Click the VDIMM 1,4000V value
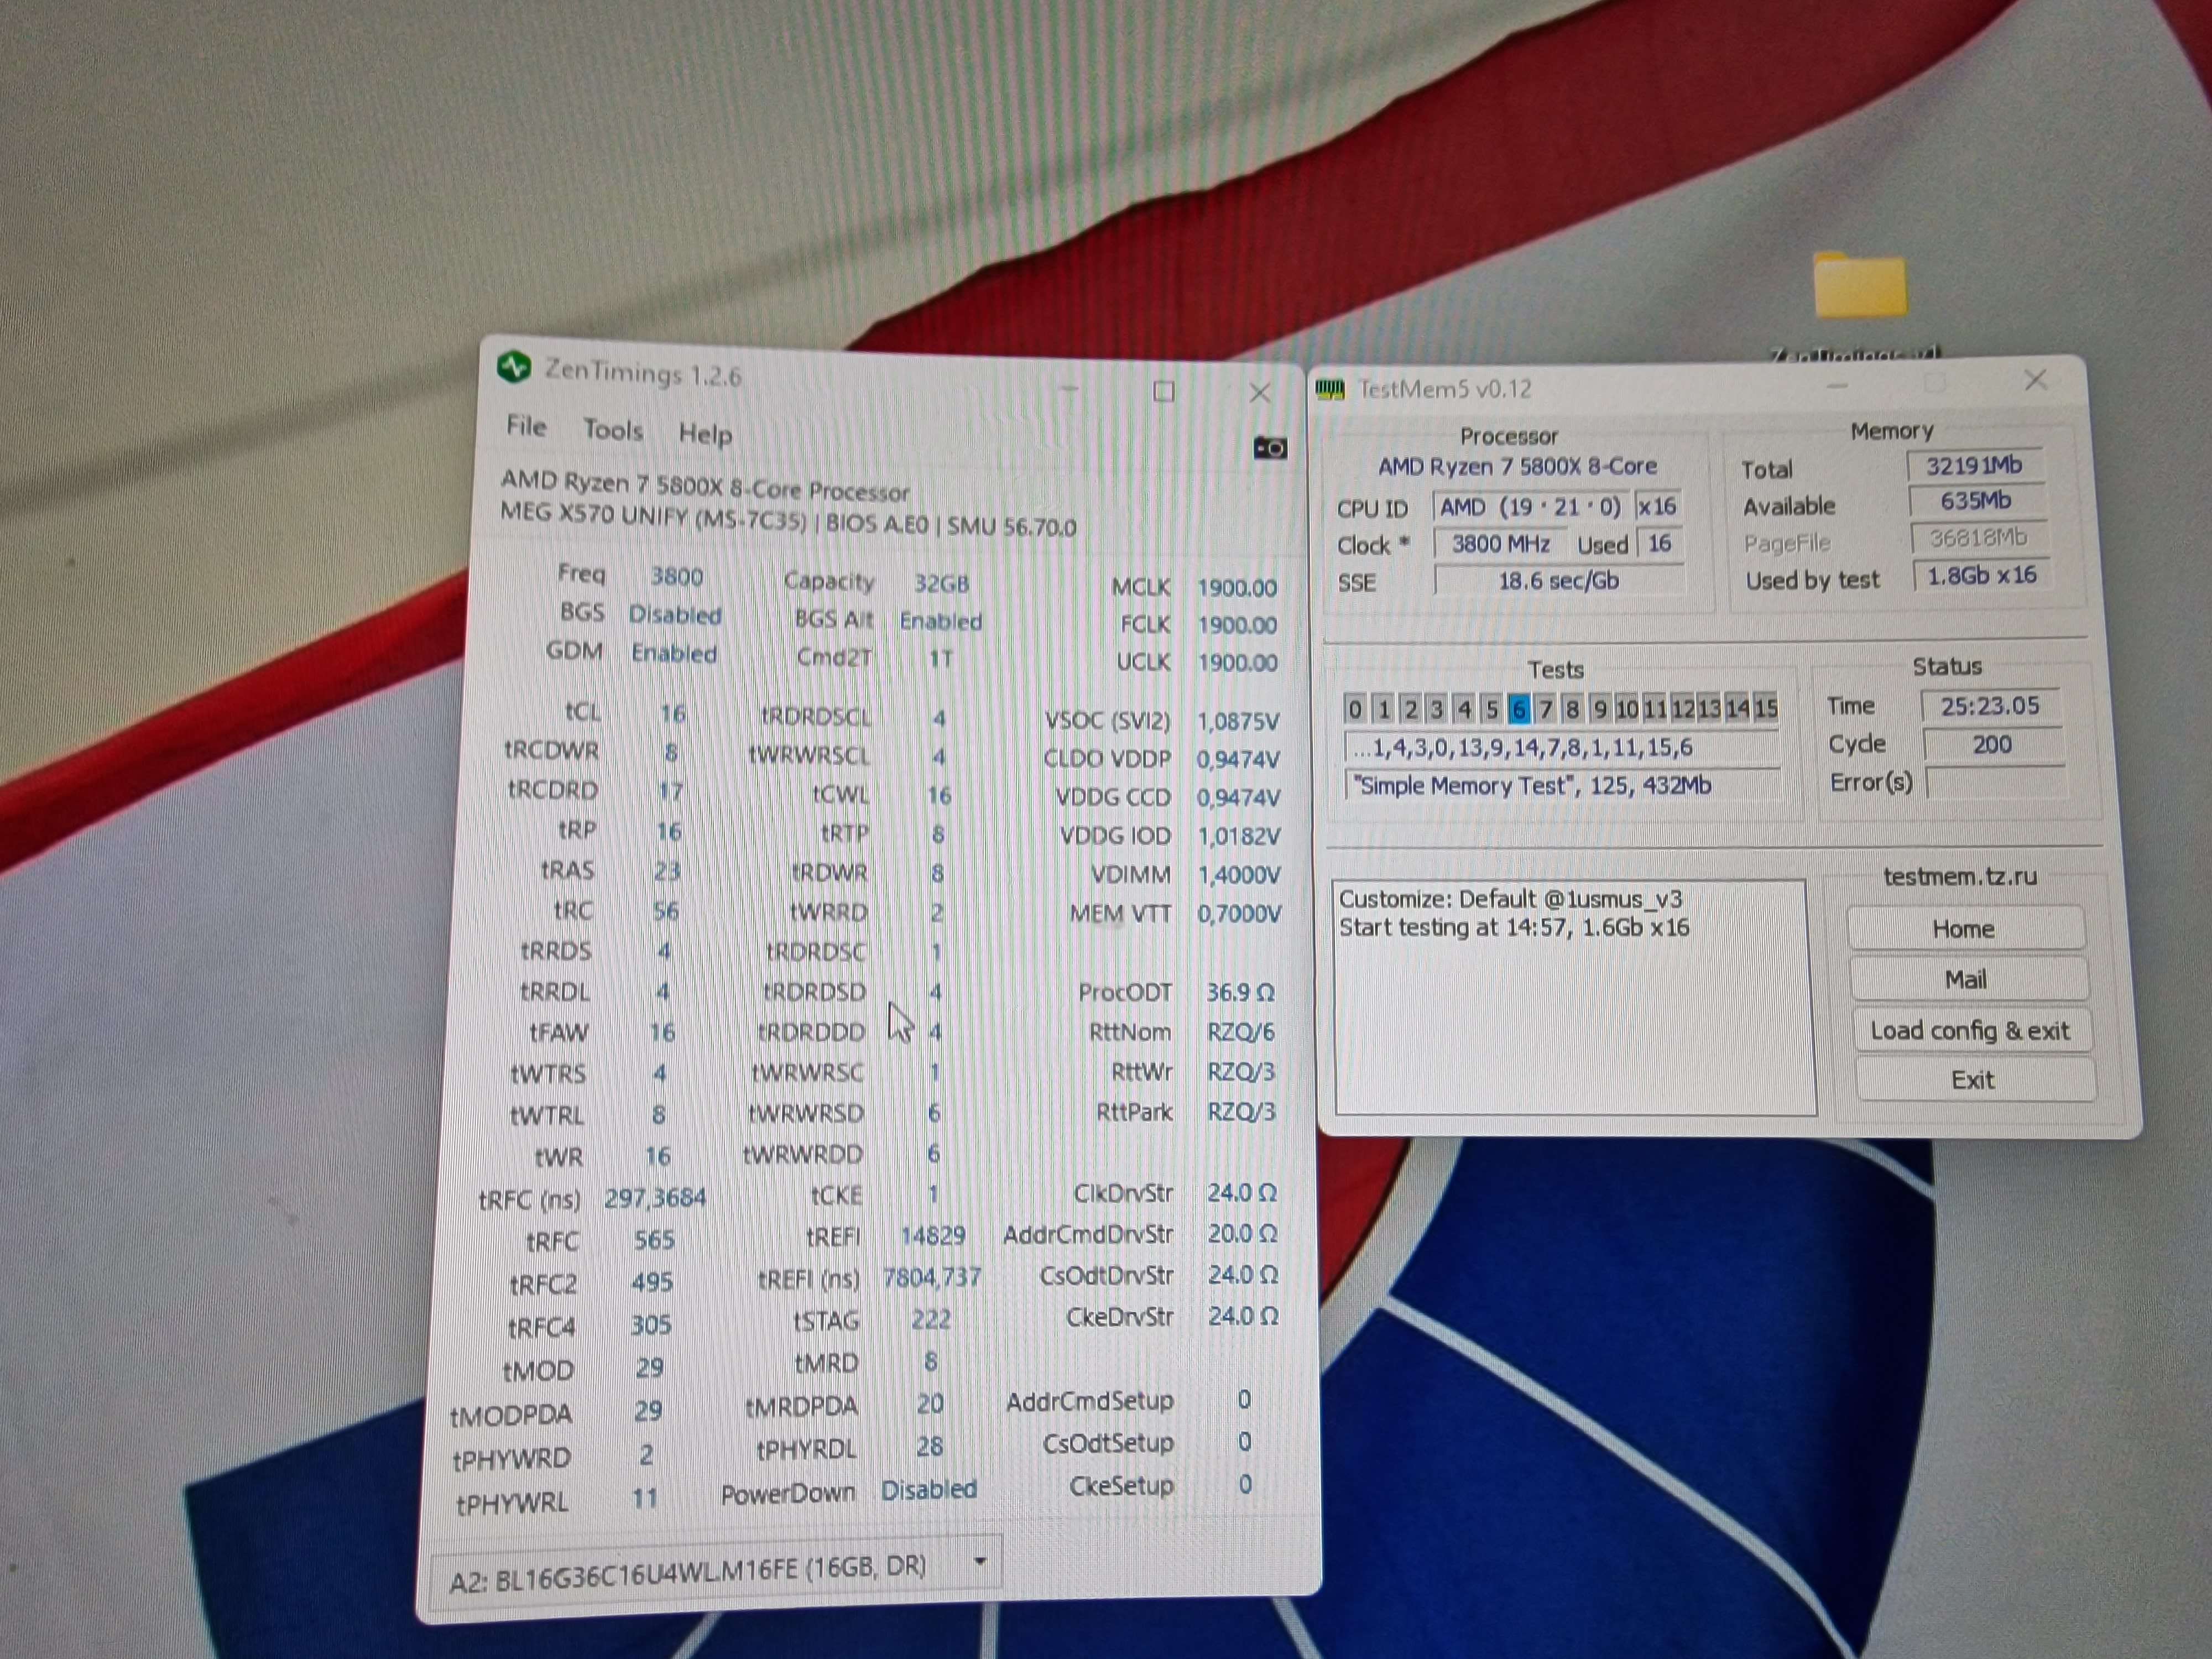 point(1239,875)
